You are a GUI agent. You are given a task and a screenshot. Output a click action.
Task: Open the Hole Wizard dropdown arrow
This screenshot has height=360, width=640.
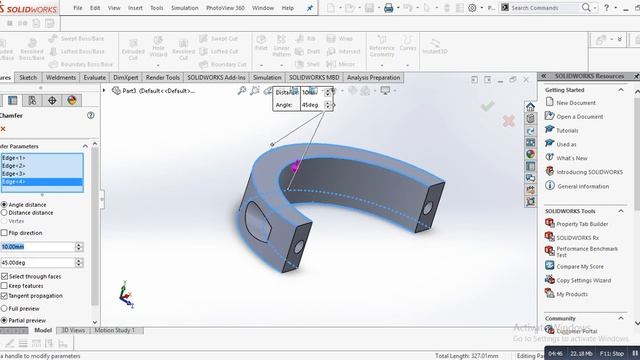coord(158,65)
